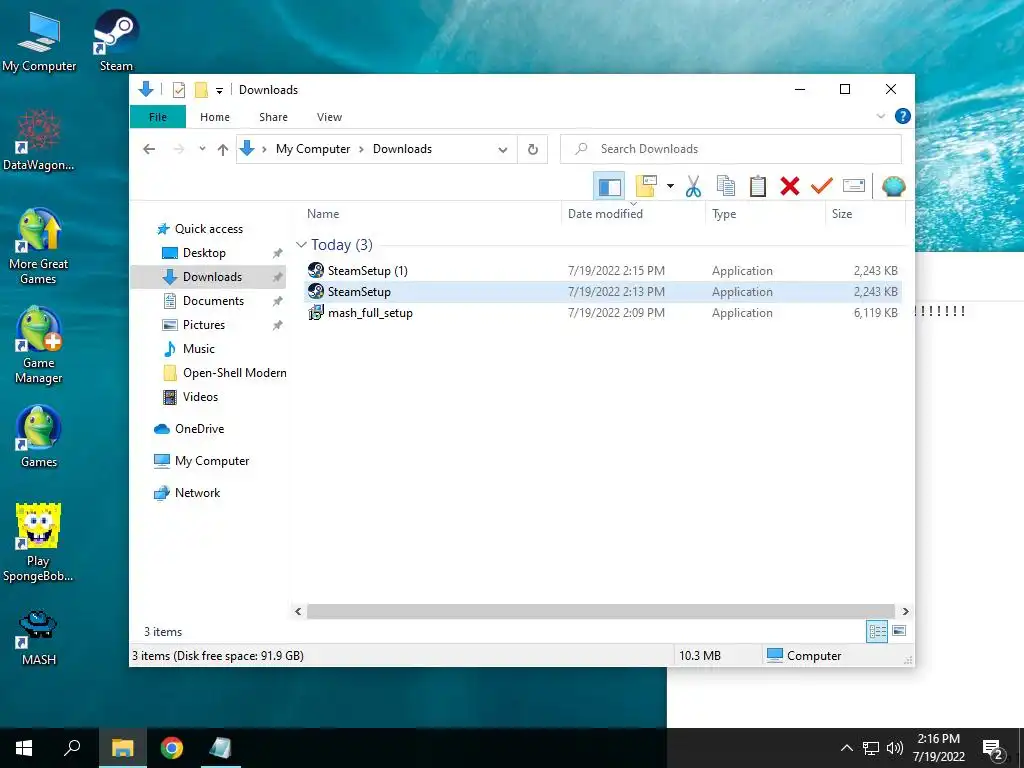Select OneDrive in navigation pane
The image size is (1024, 768).
[189, 429]
